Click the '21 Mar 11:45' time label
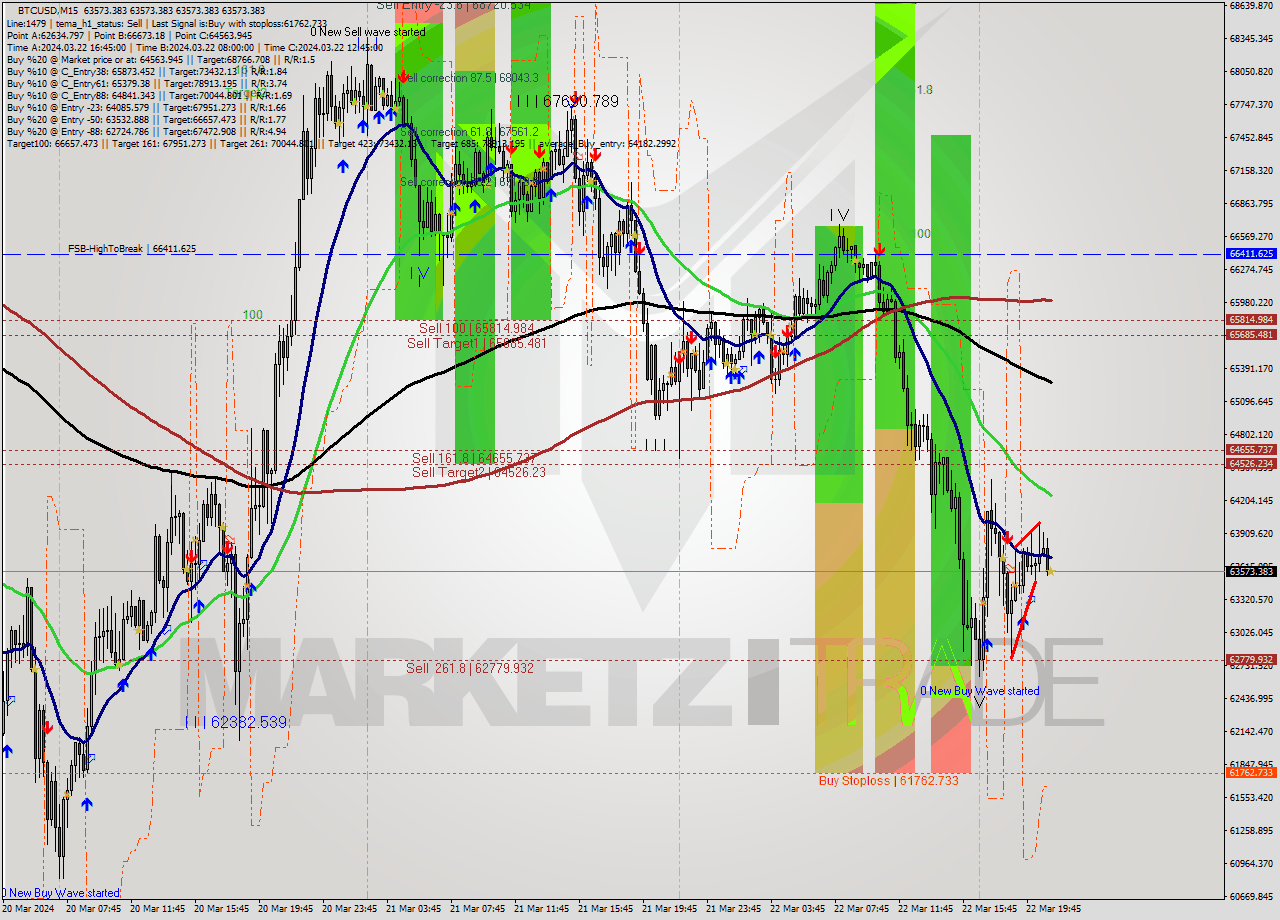1280x920 pixels. 541,909
